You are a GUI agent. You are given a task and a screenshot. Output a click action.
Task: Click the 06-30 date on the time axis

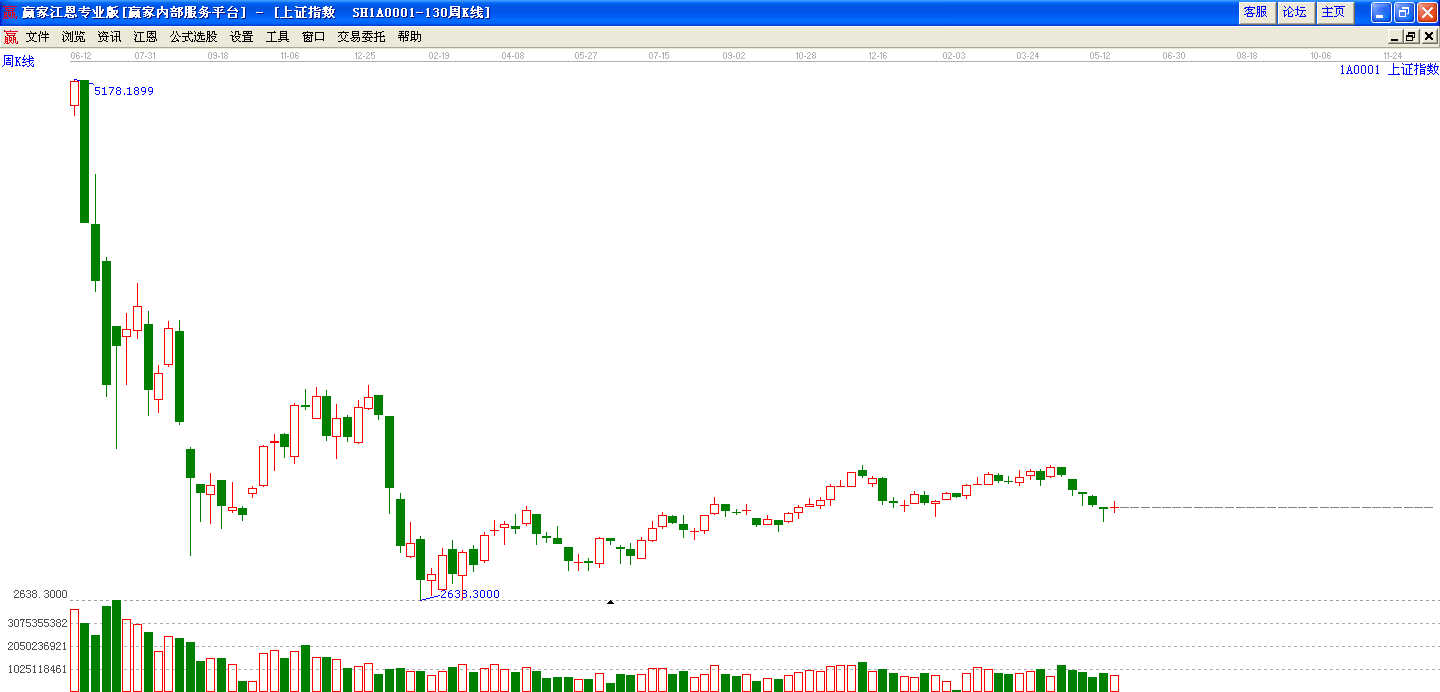[1174, 56]
